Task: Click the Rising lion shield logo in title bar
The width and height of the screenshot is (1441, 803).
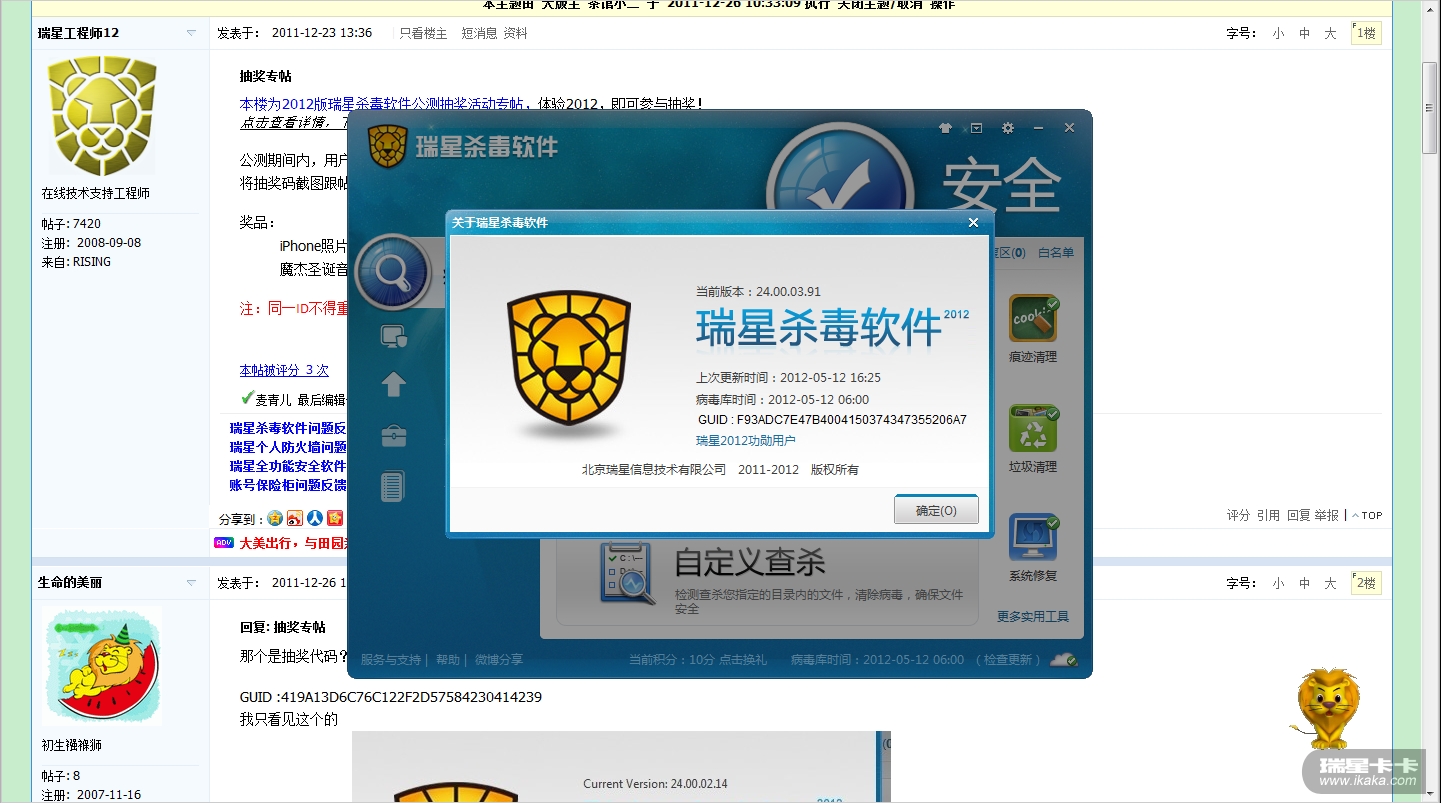Action: [386, 147]
